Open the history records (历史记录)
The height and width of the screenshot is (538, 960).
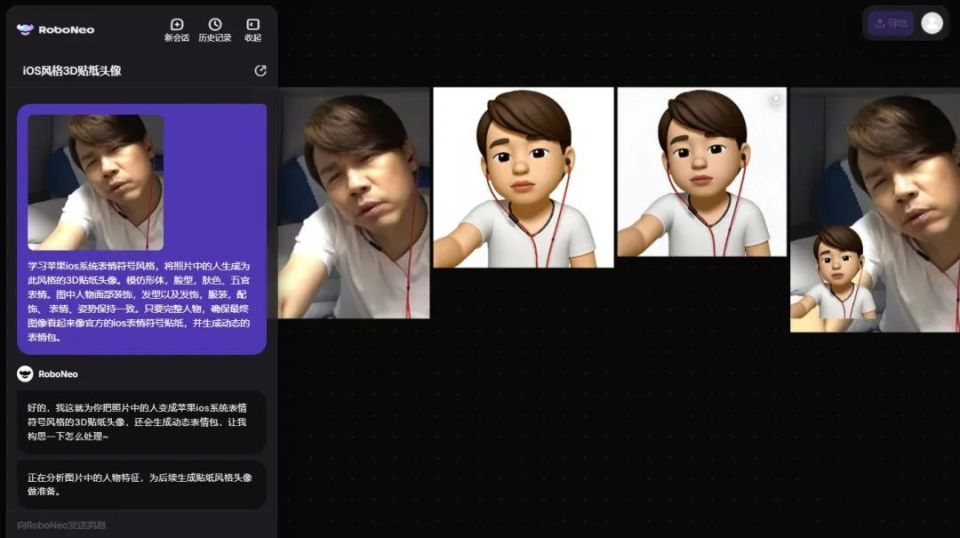click(215, 29)
